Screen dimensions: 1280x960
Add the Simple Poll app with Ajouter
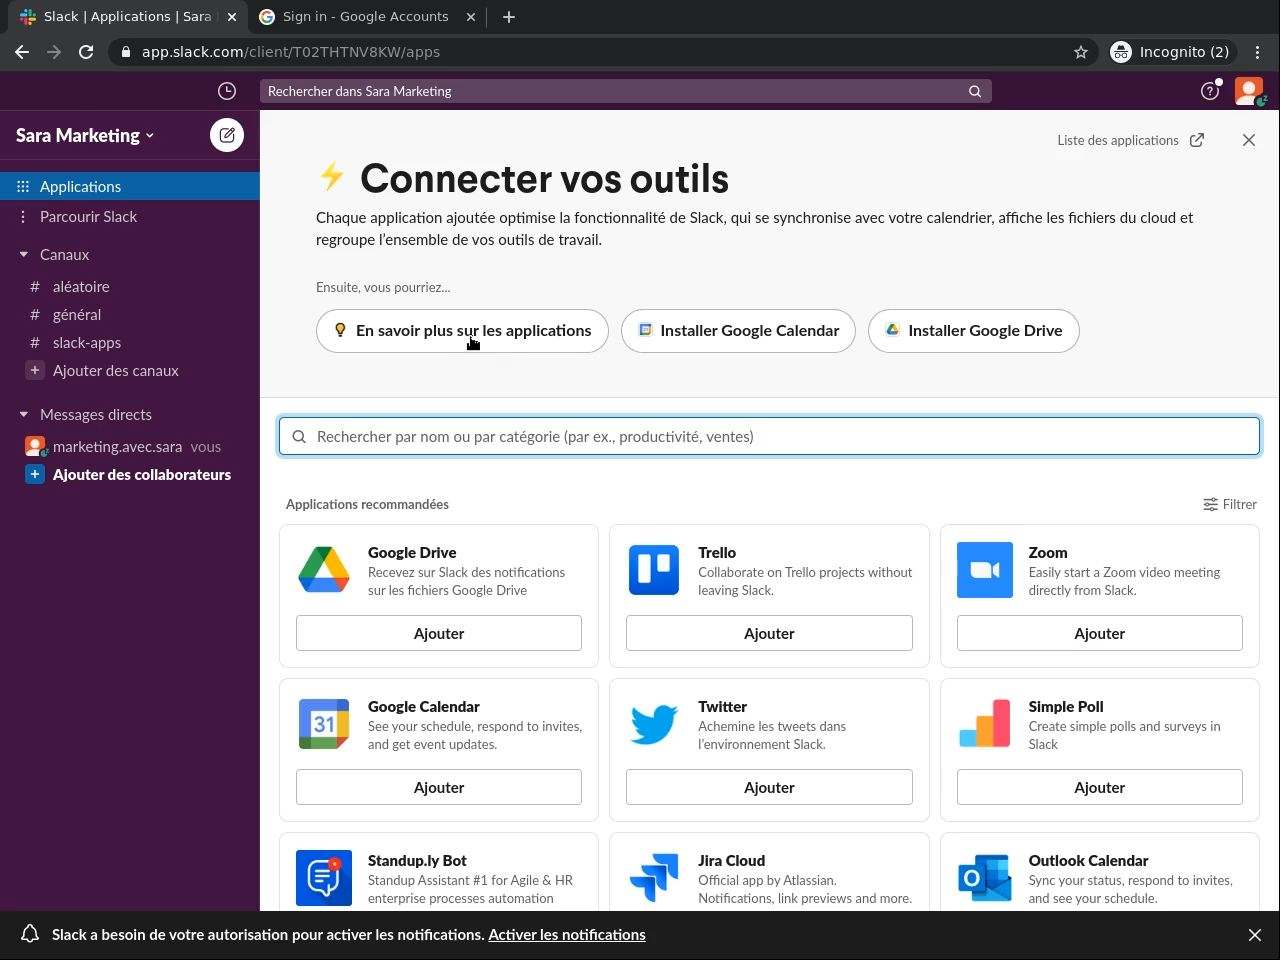point(1100,787)
